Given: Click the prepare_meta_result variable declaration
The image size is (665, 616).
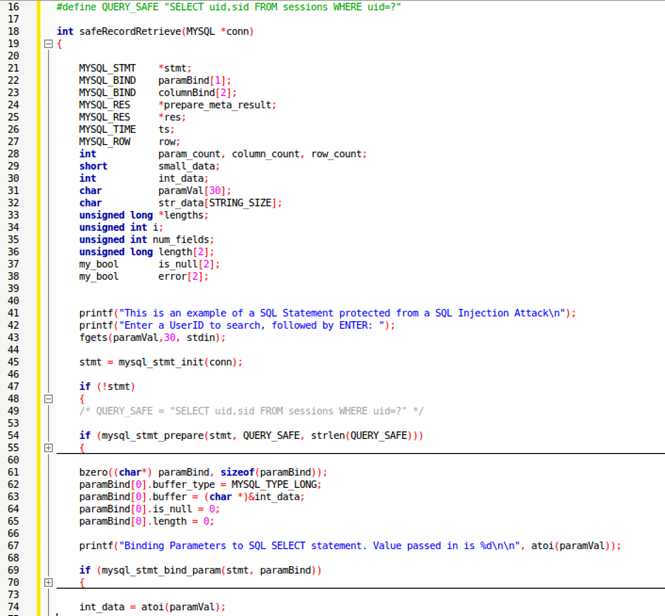Looking at the screenshot, I should [219, 104].
